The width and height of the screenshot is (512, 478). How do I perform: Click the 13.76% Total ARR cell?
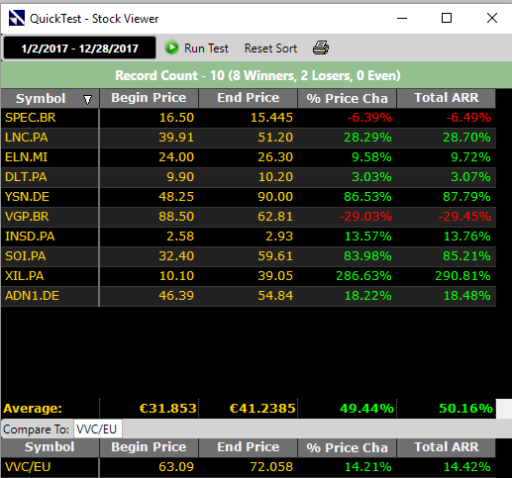point(467,236)
